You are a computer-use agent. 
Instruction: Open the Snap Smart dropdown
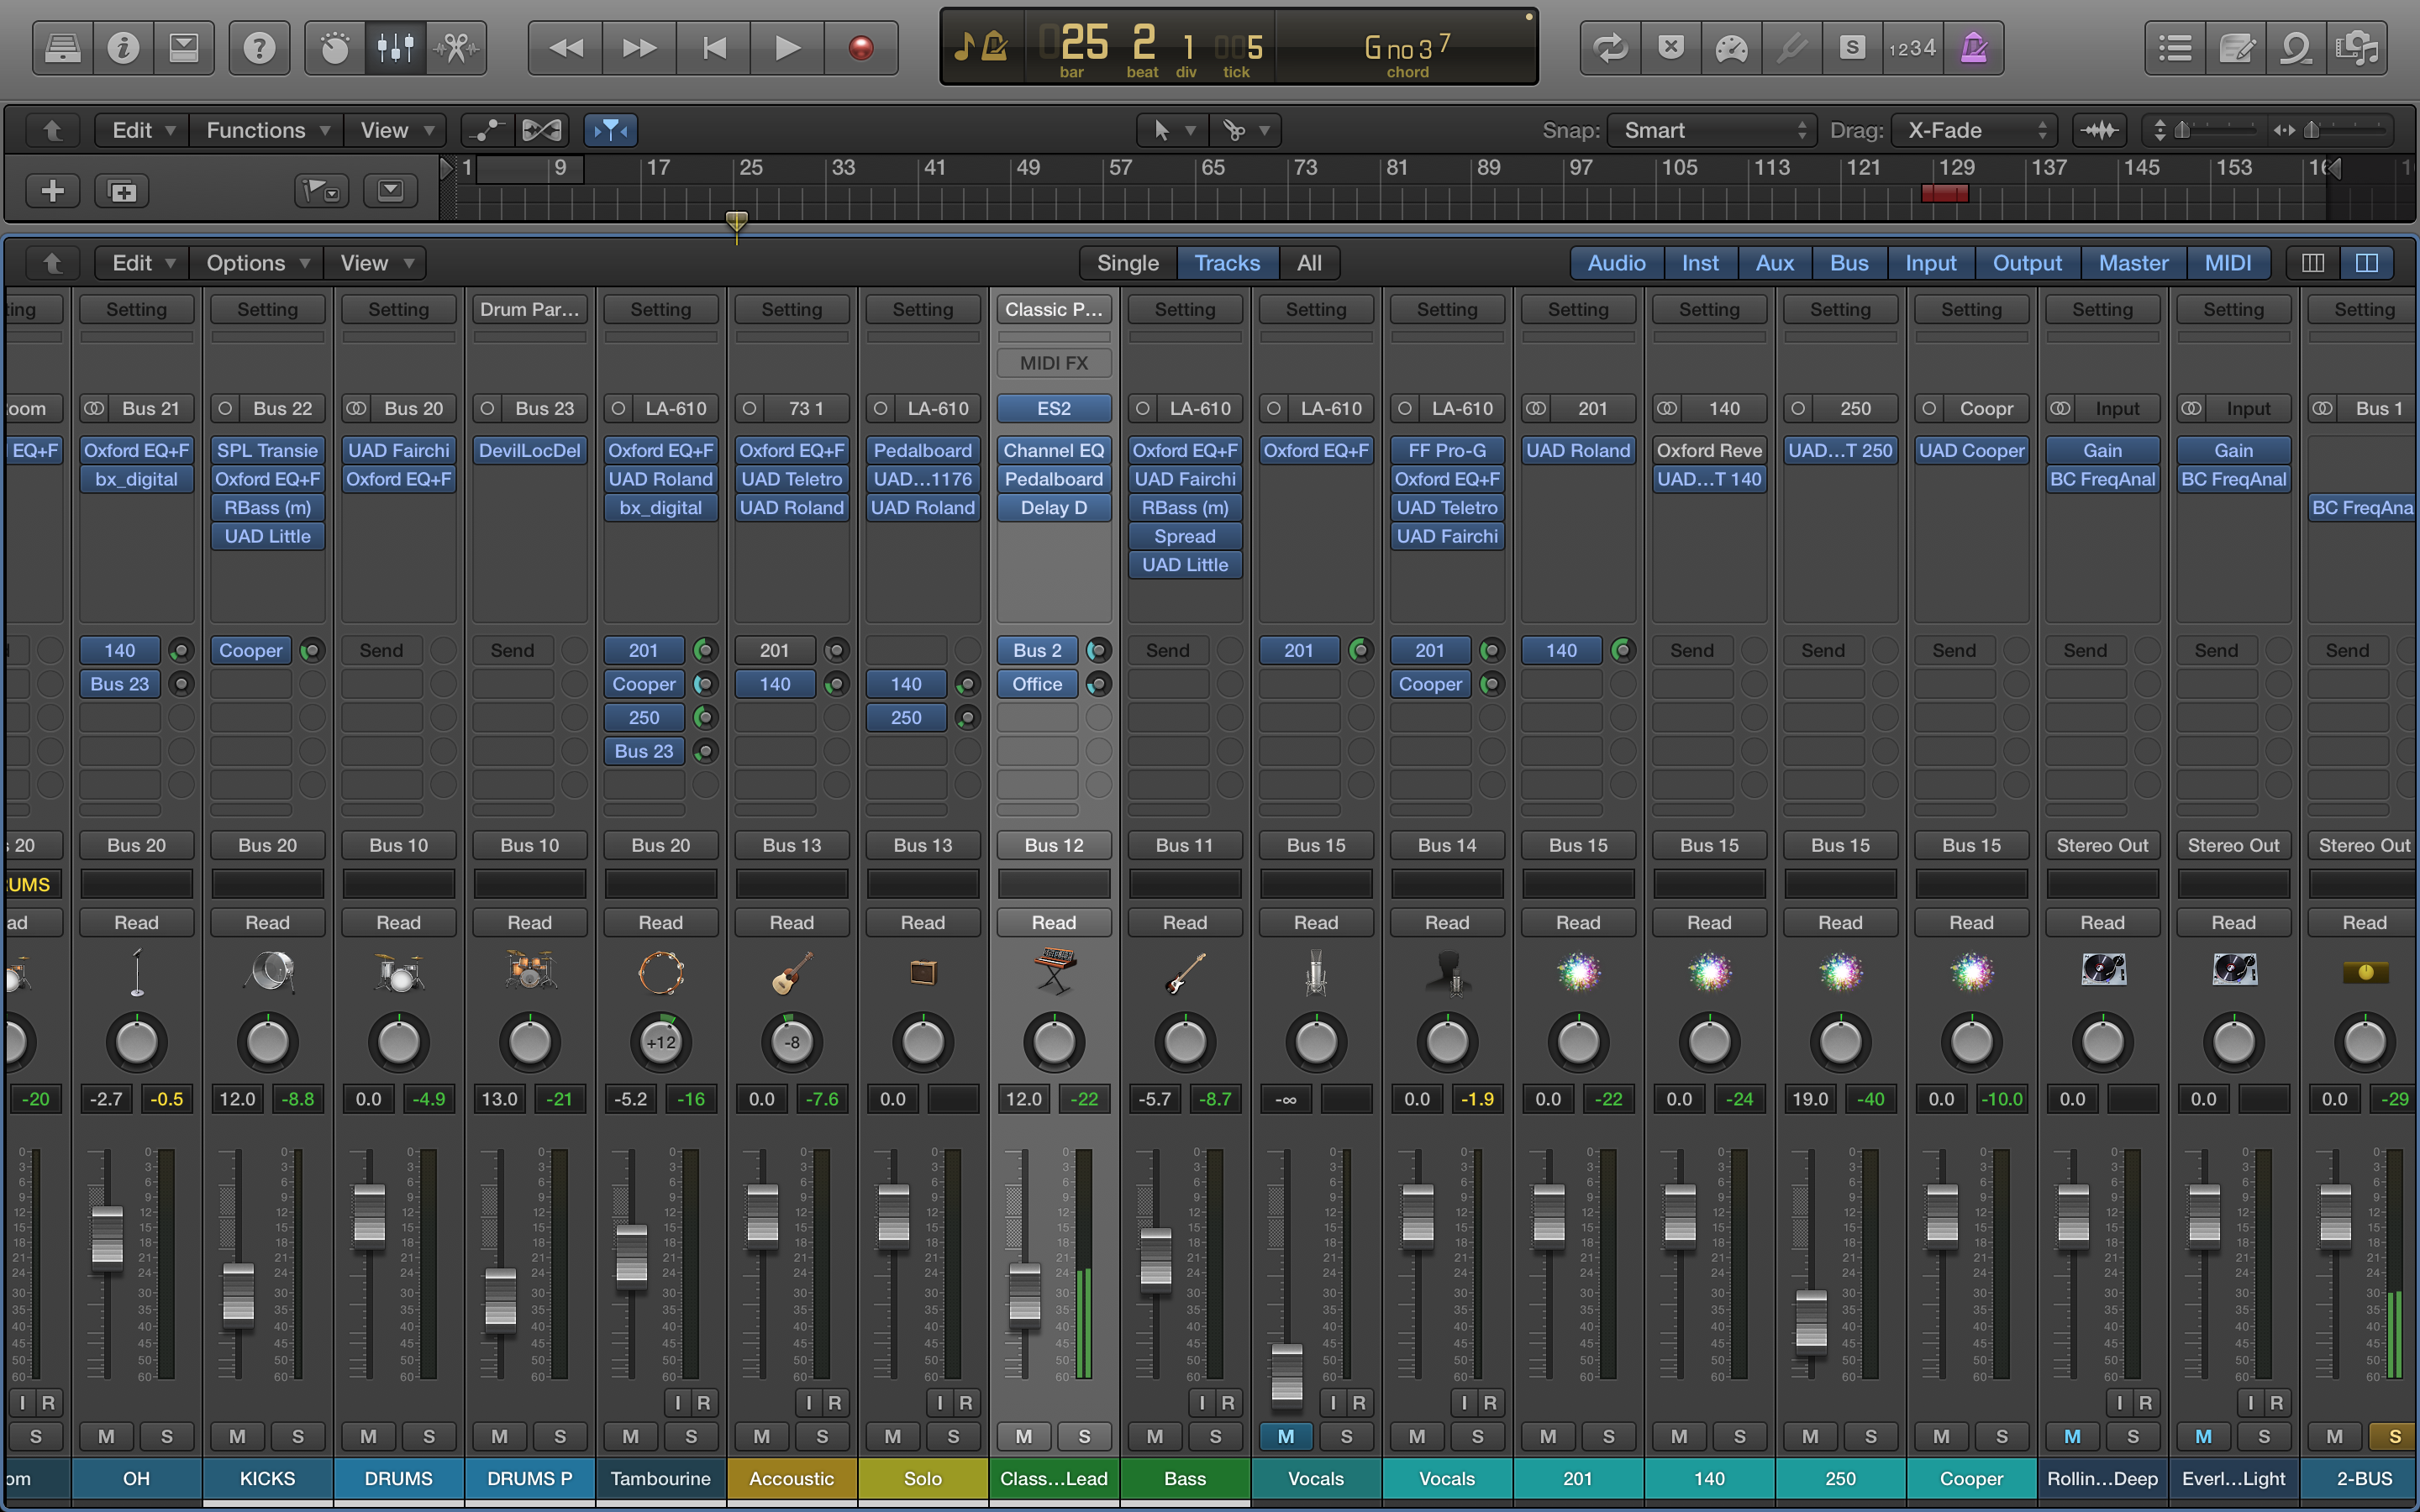tap(1713, 130)
